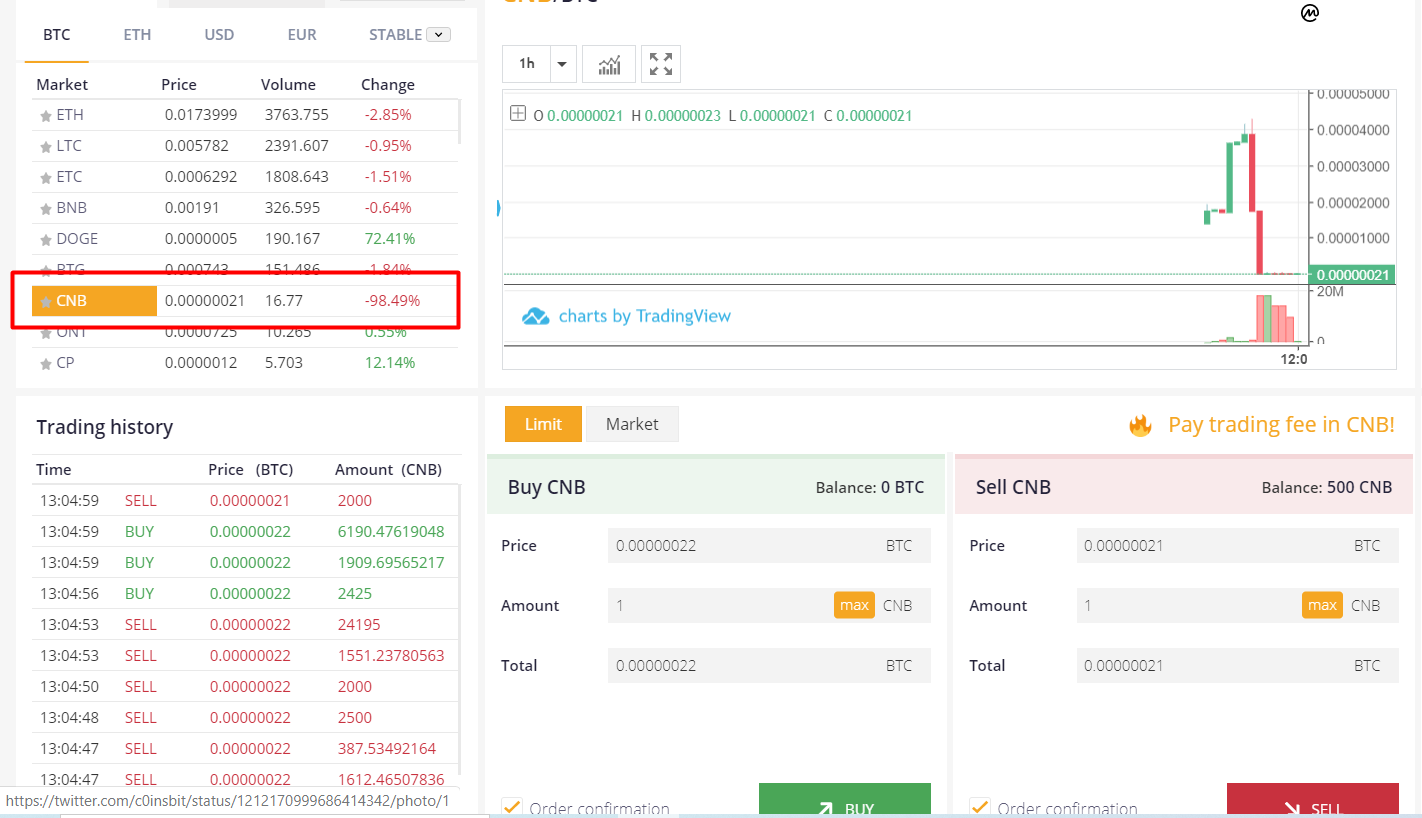
Task: Switch to the ETH market tab
Action: (137, 35)
